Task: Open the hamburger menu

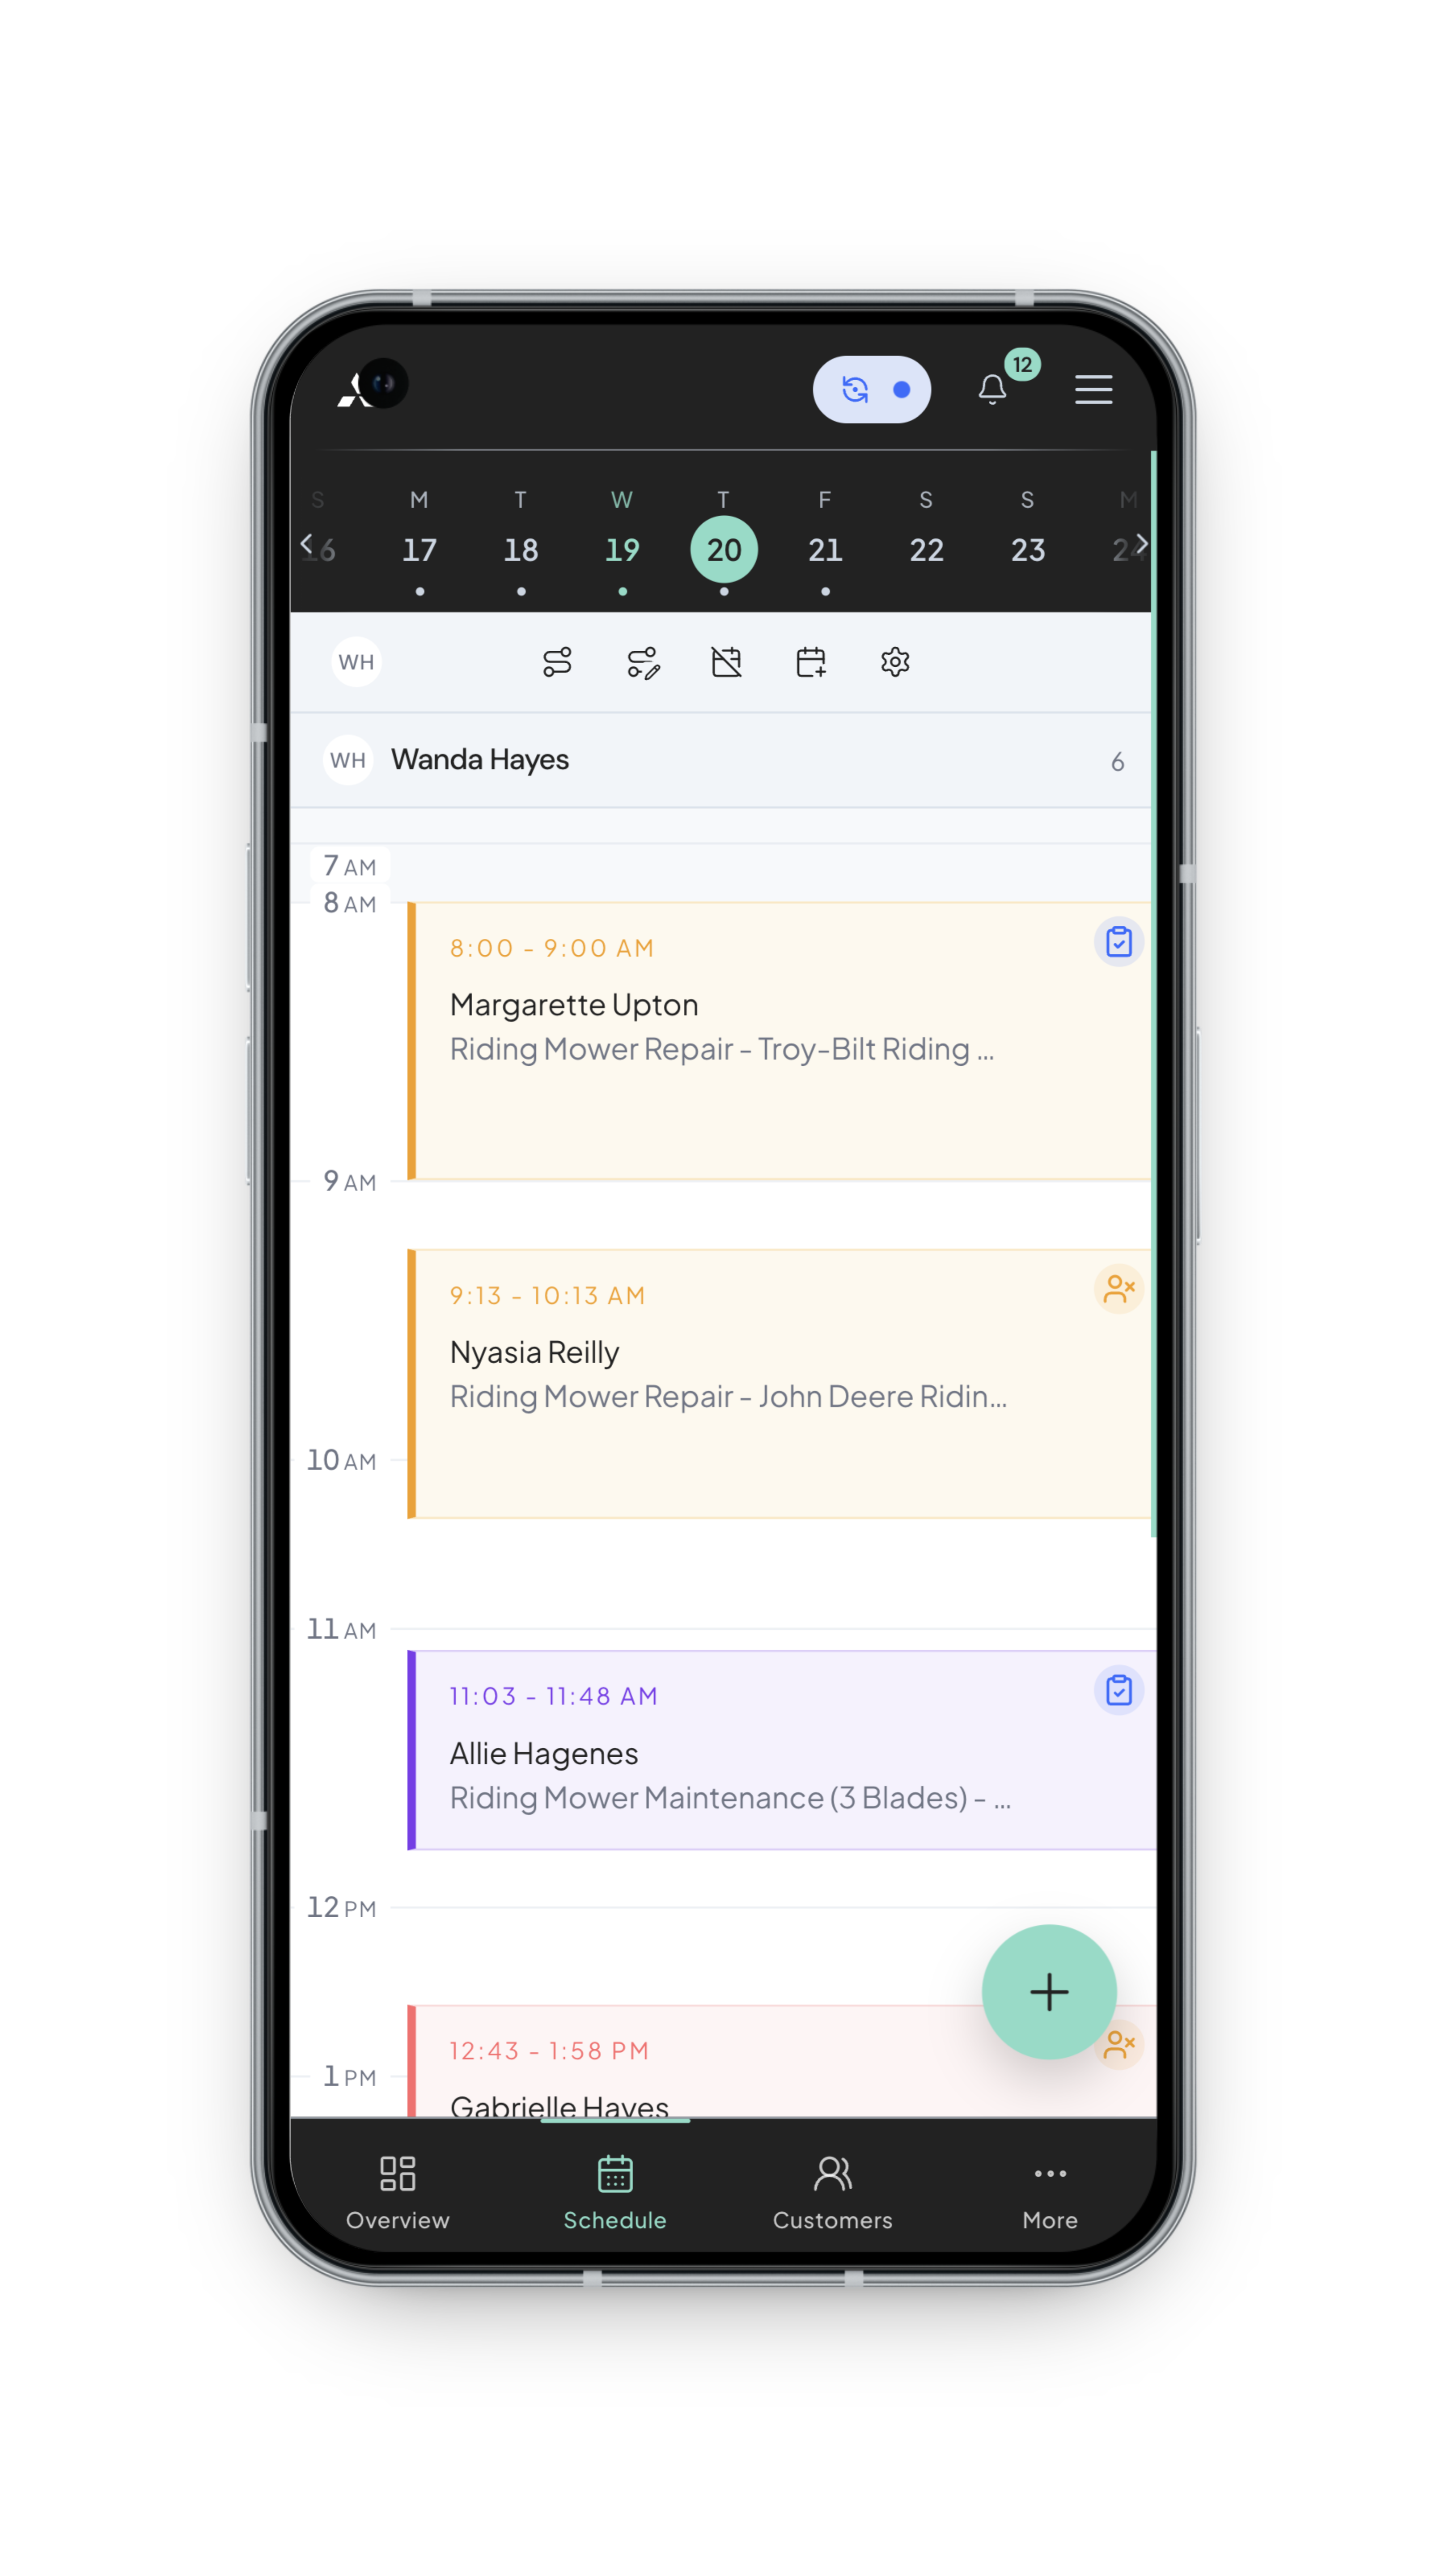Action: tap(1093, 389)
